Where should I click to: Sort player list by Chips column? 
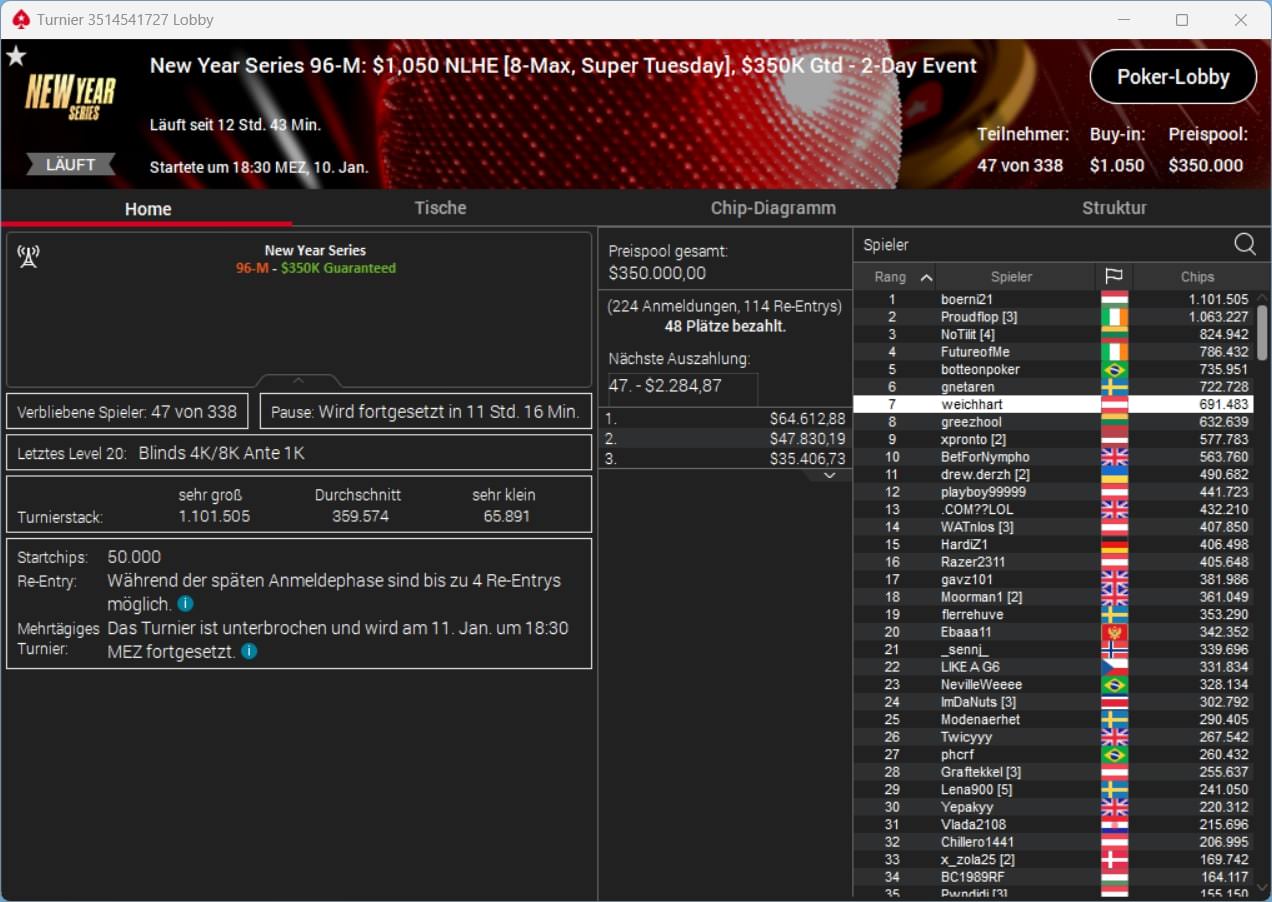[1196, 277]
